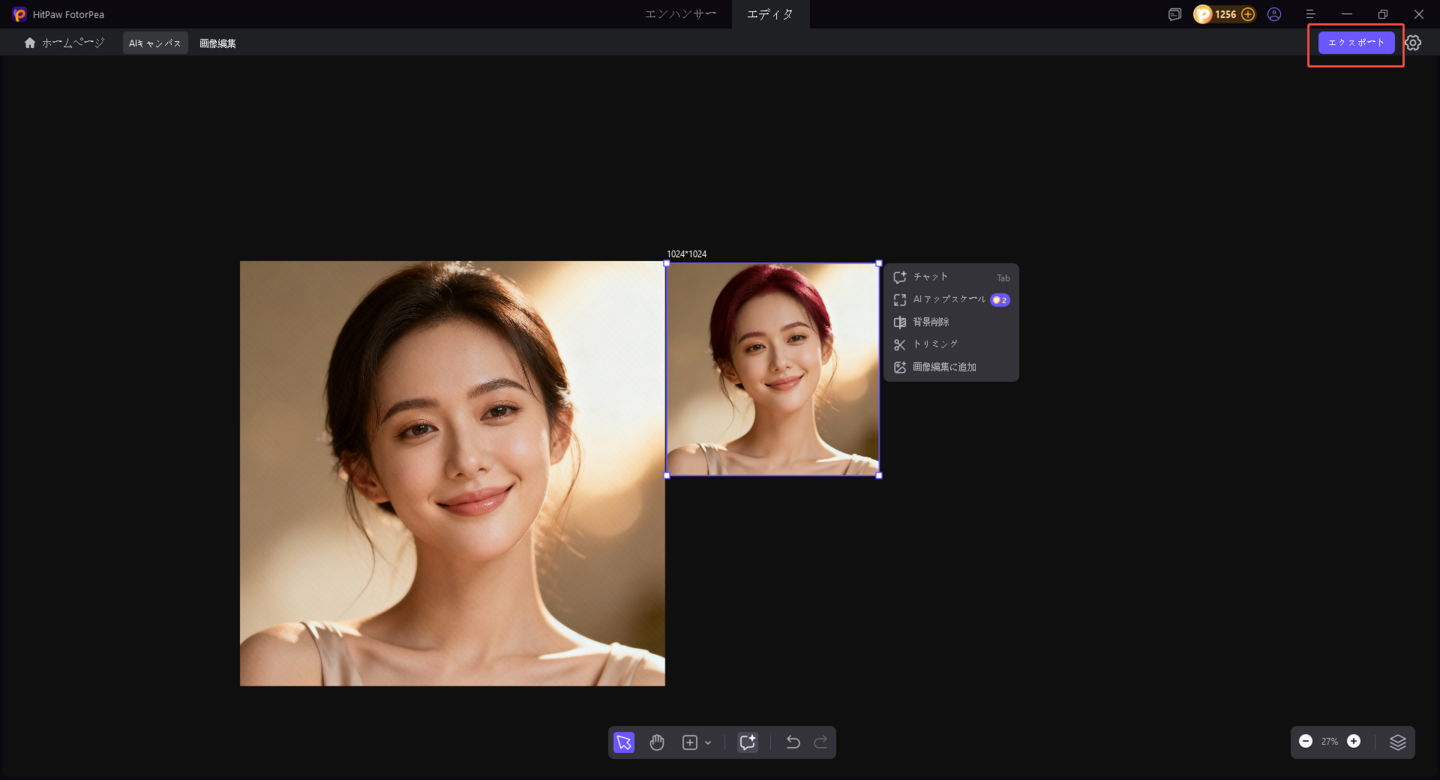Click the add image plus icon
The width and height of the screenshot is (1440, 780).
689,742
